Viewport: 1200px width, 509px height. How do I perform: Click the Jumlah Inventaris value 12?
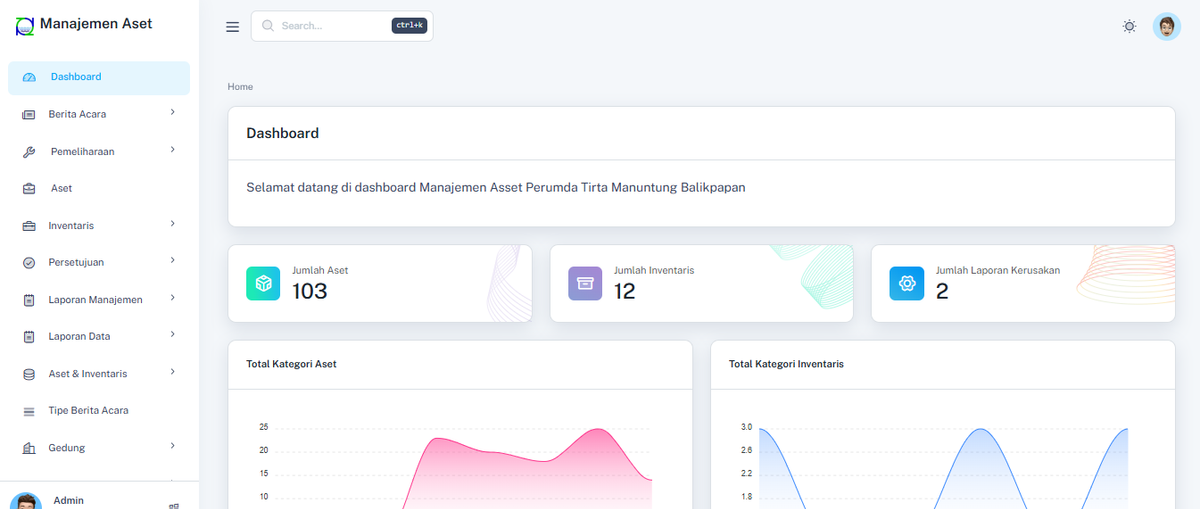(625, 291)
